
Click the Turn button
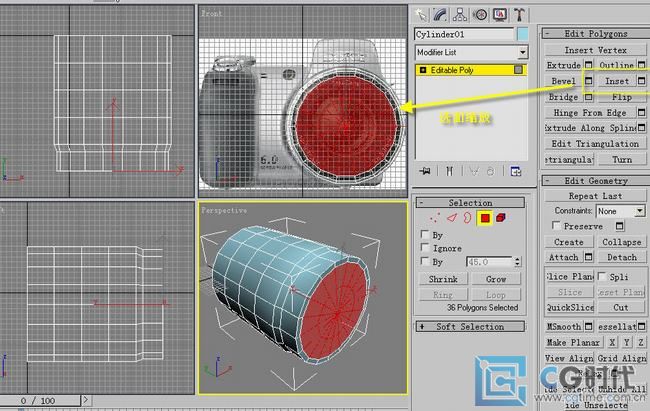(622, 160)
